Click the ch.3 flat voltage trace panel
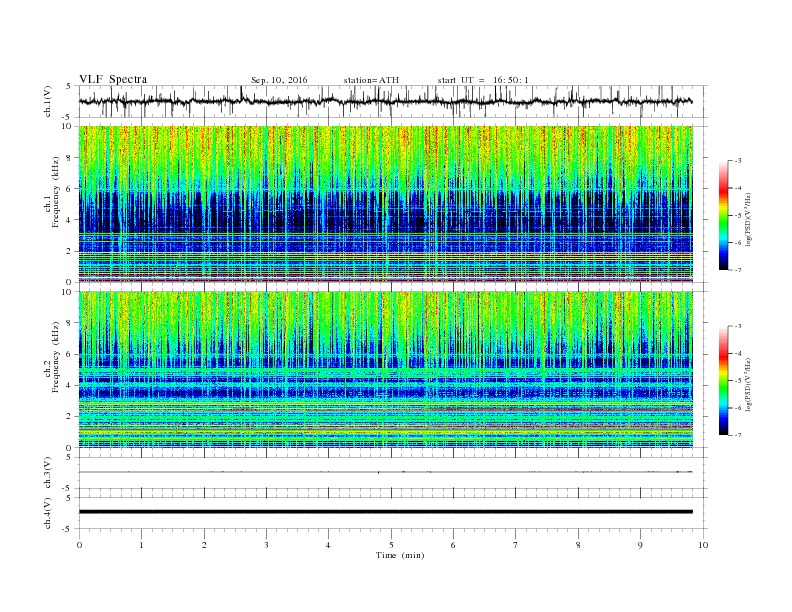Screen dimensions: 792x612 pos(393,473)
